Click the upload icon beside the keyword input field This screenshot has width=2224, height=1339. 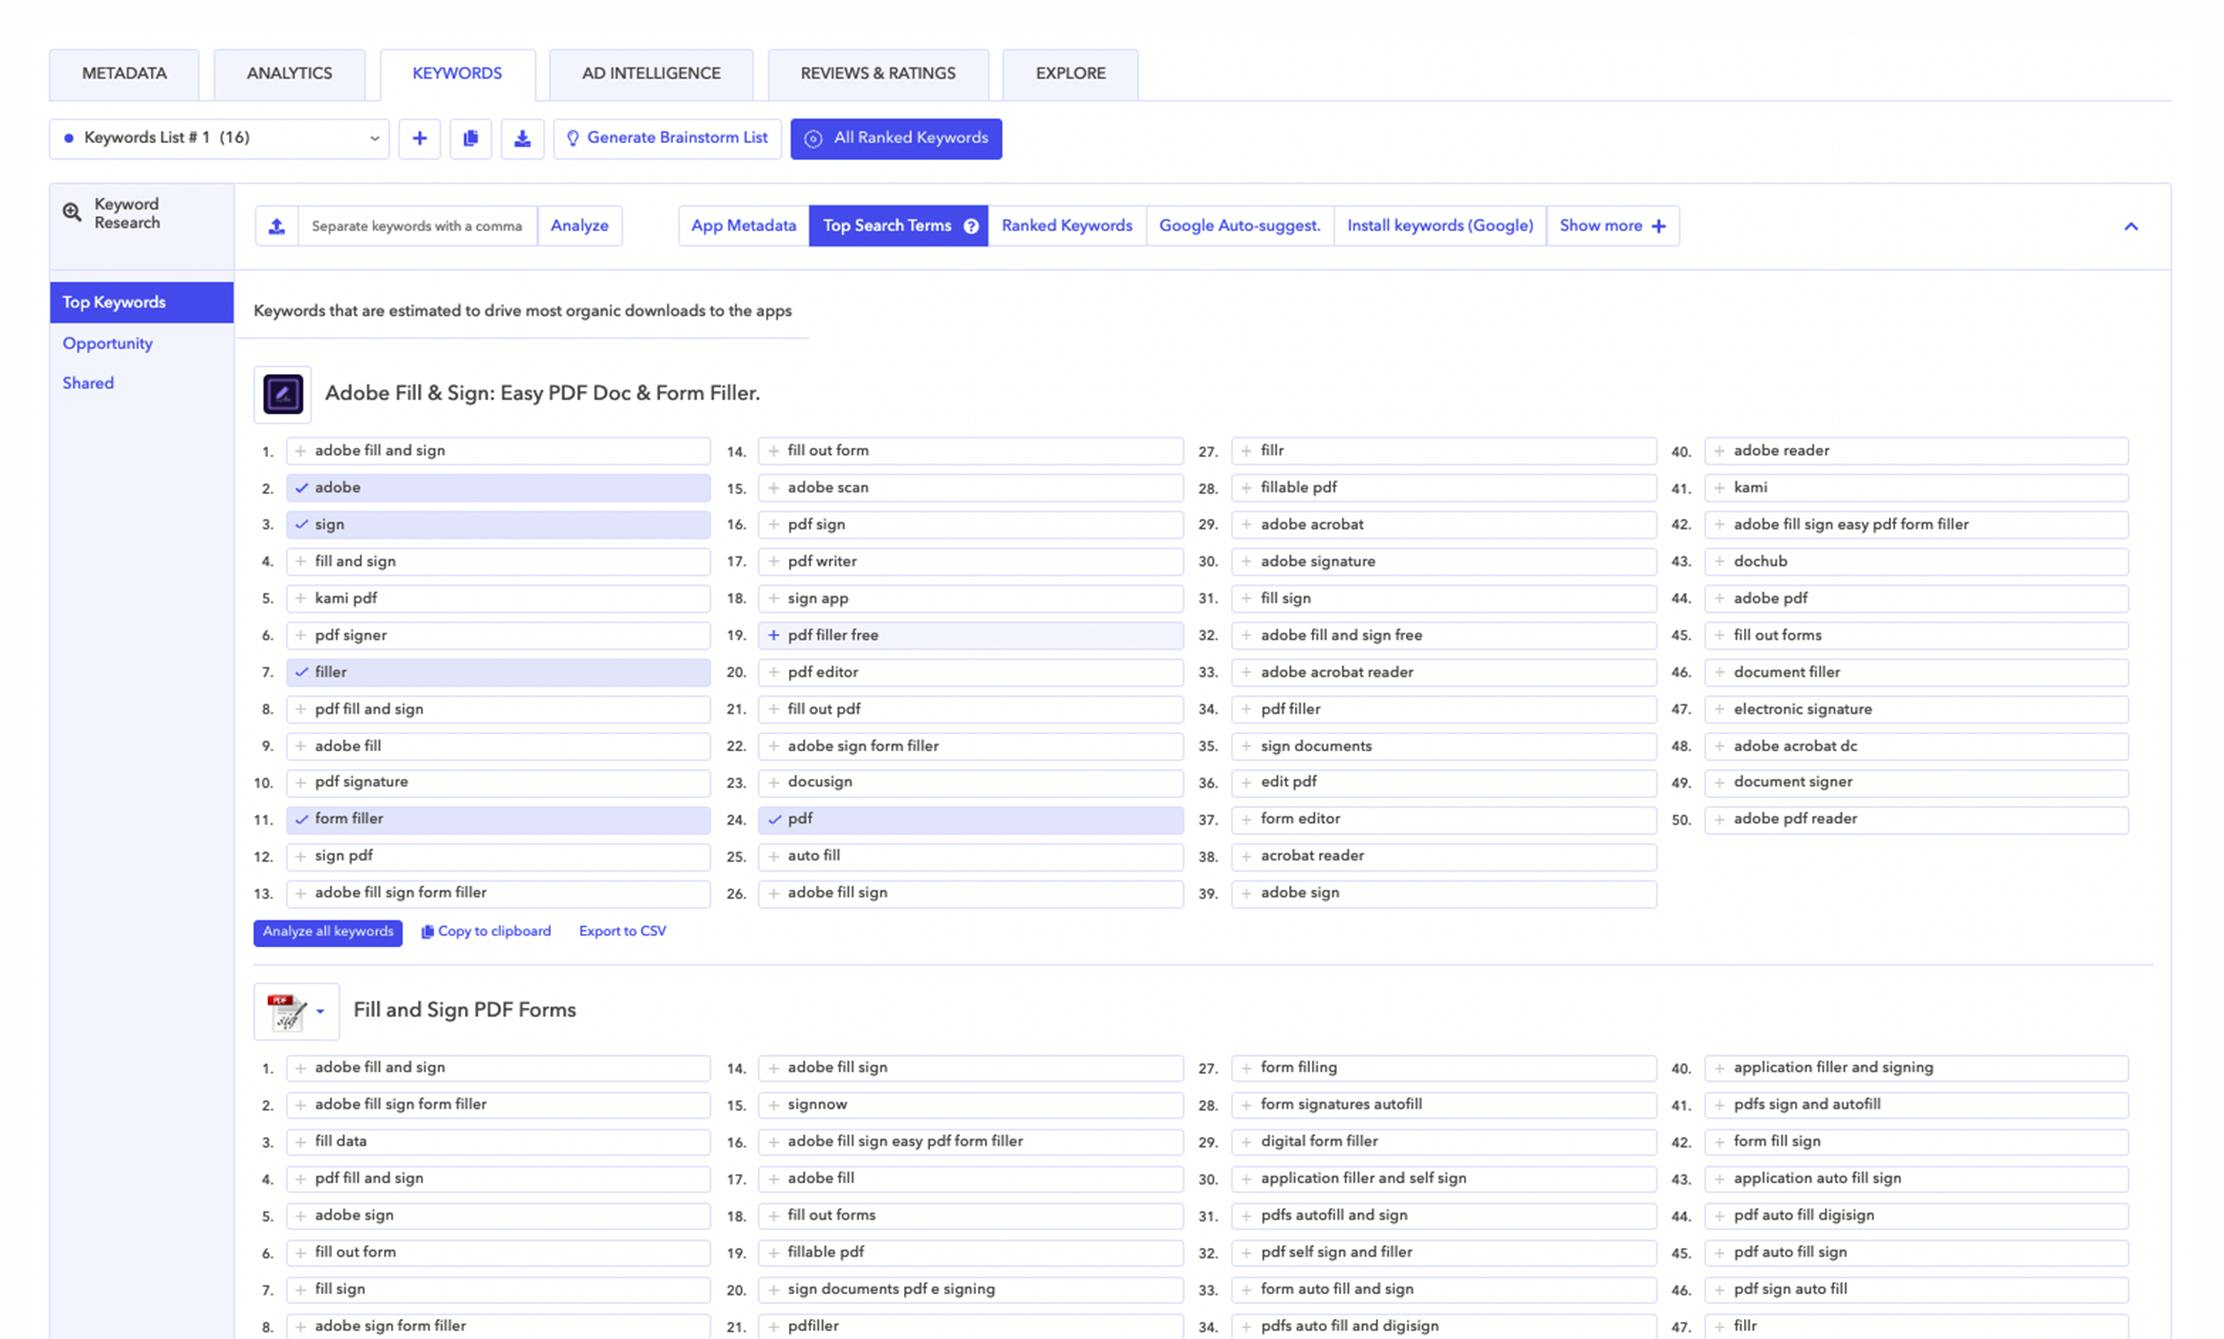pyautogui.click(x=276, y=225)
